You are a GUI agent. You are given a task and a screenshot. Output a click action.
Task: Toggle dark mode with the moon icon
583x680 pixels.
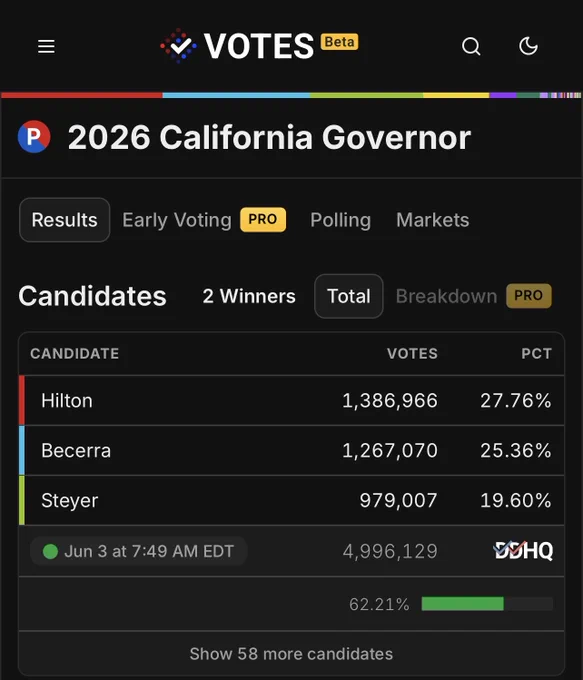(528, 46)
